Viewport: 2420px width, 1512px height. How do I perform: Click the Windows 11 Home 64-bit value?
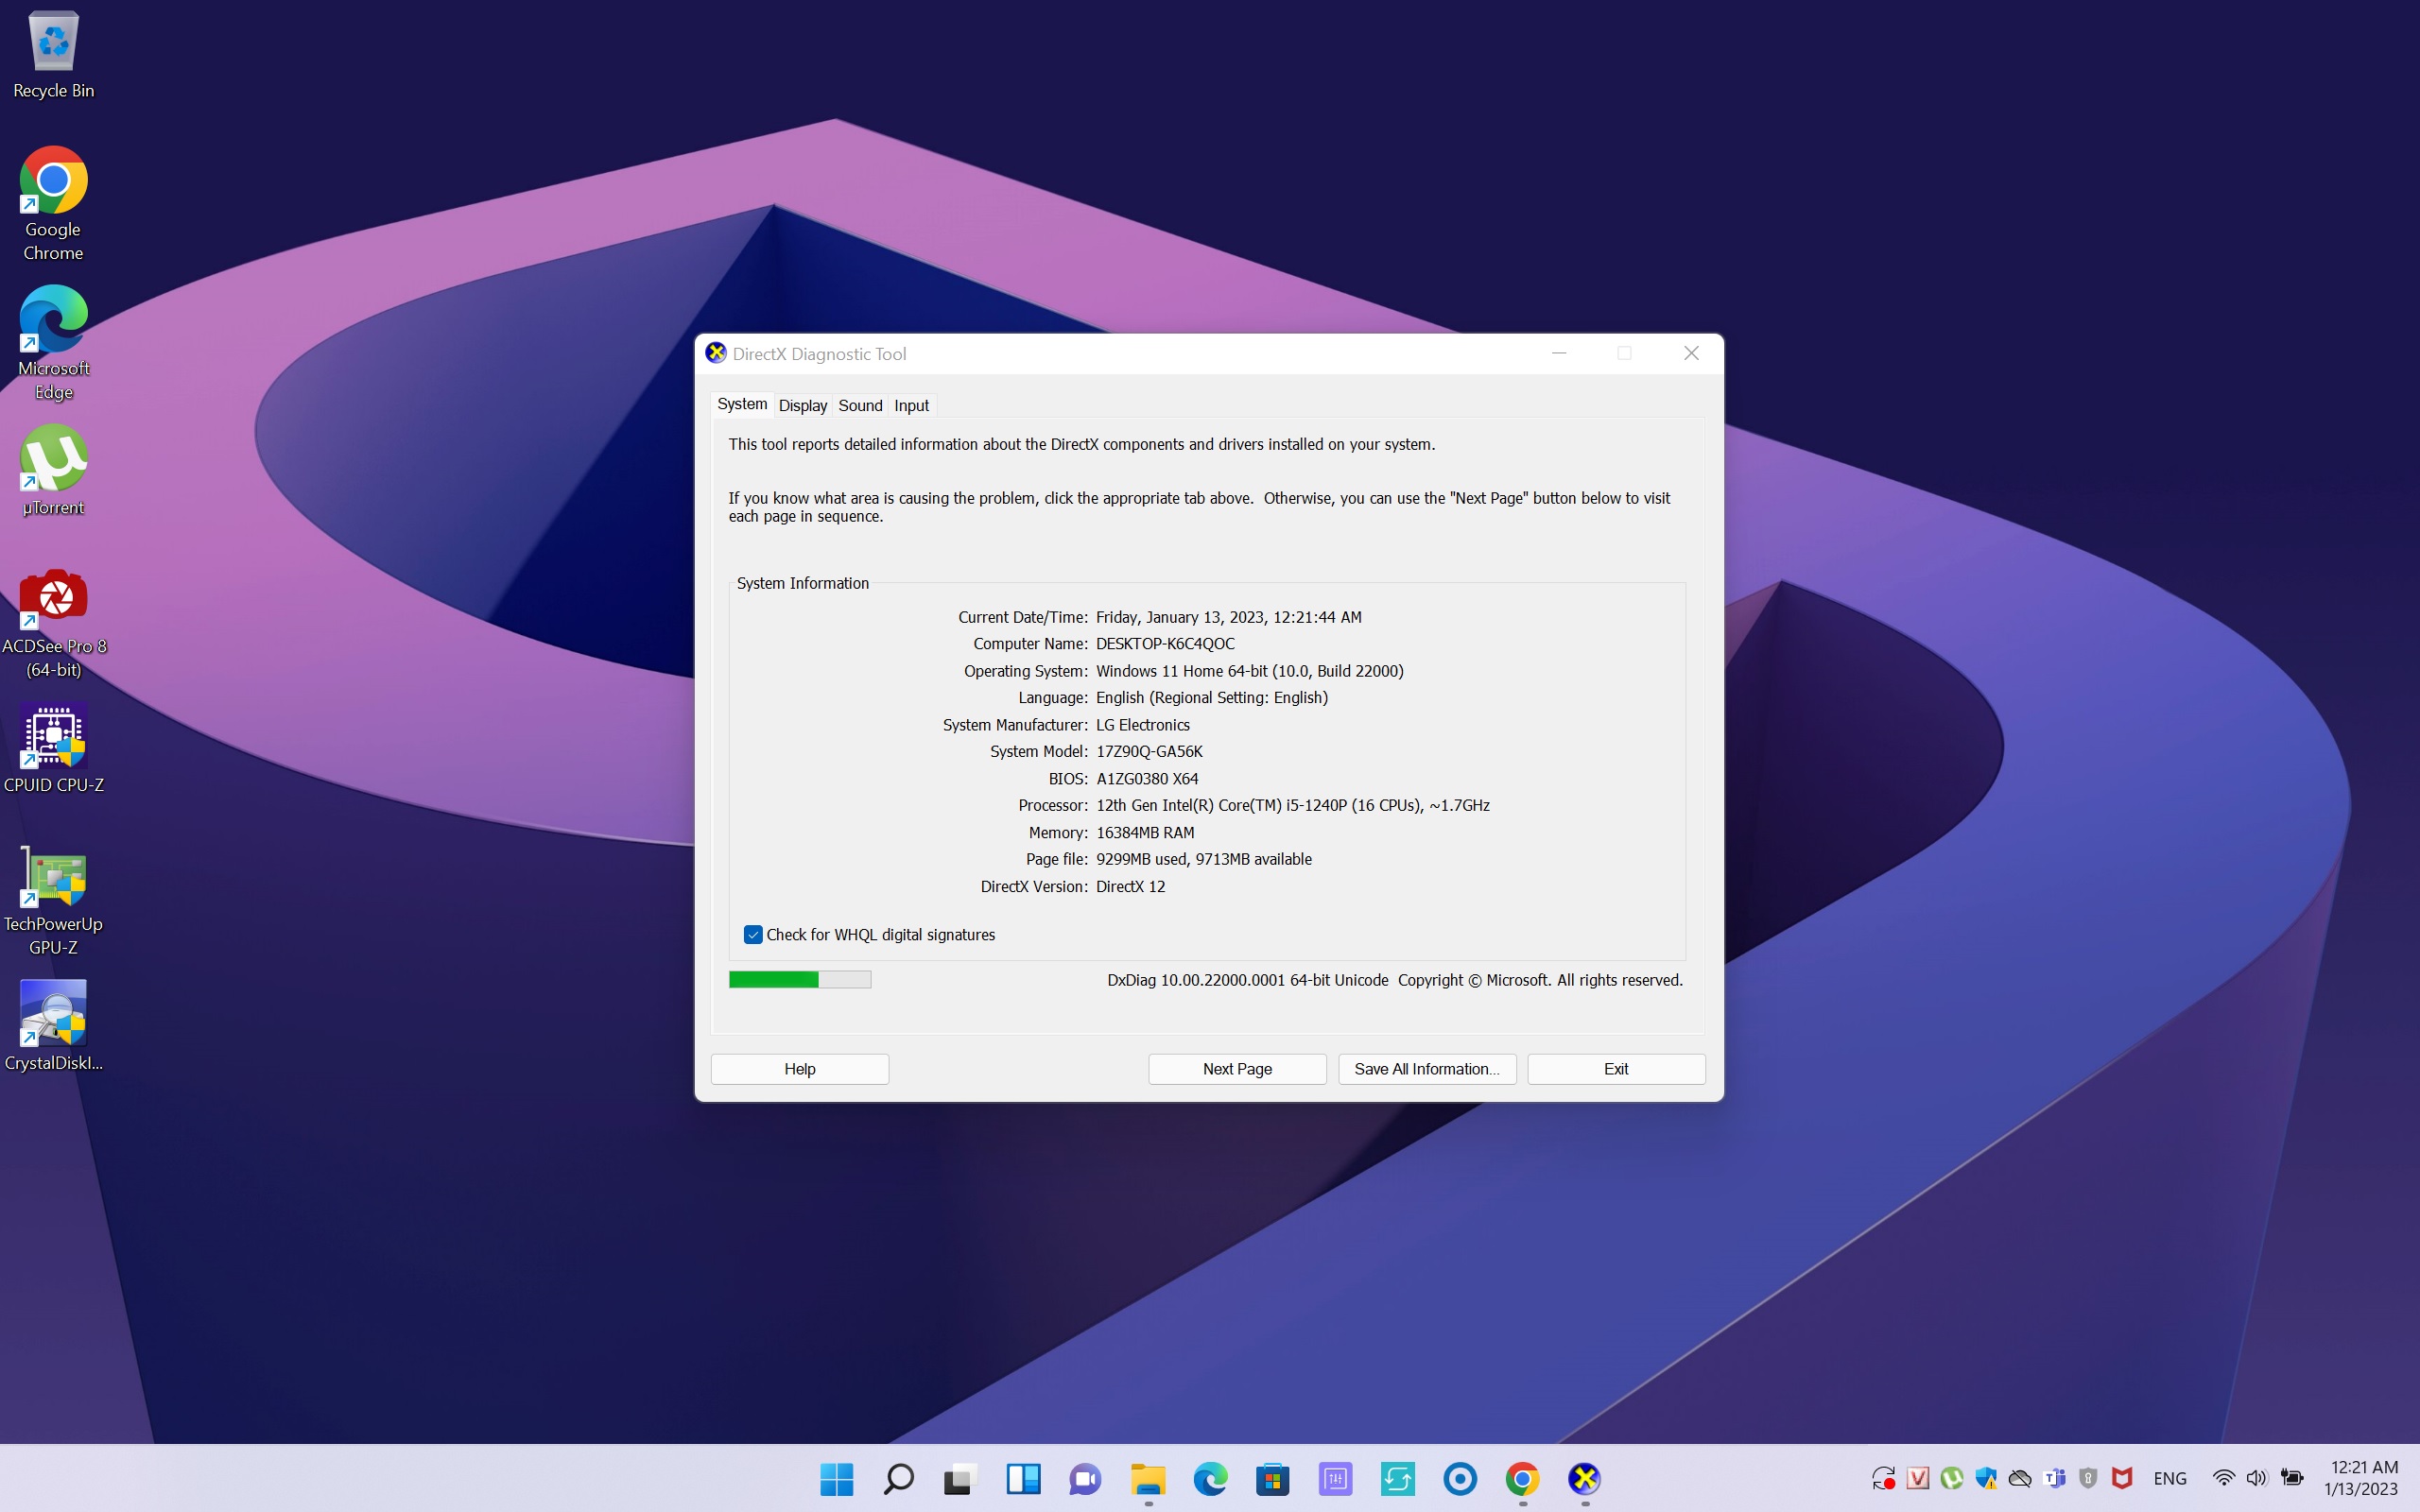[1250, 671]
